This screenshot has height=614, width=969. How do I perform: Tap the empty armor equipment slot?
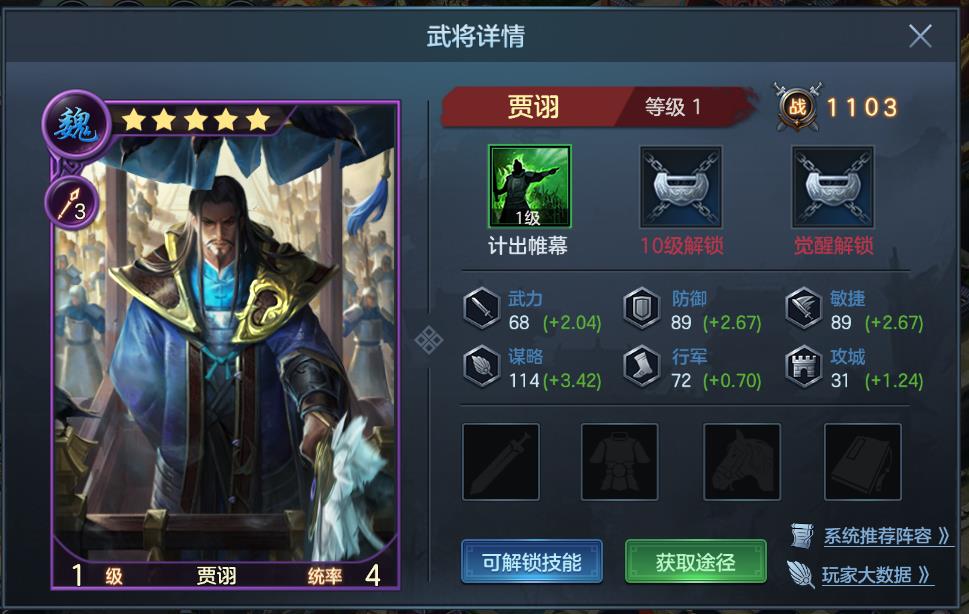[619, 461]
